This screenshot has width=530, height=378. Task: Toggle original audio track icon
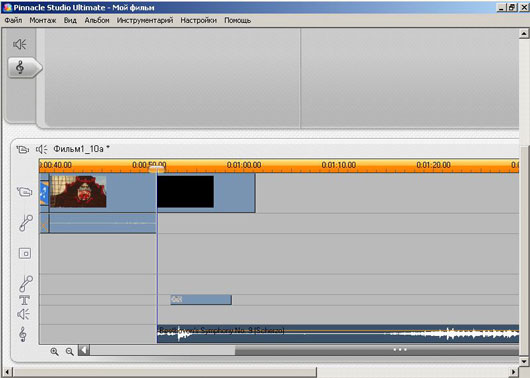coord(26,223)
